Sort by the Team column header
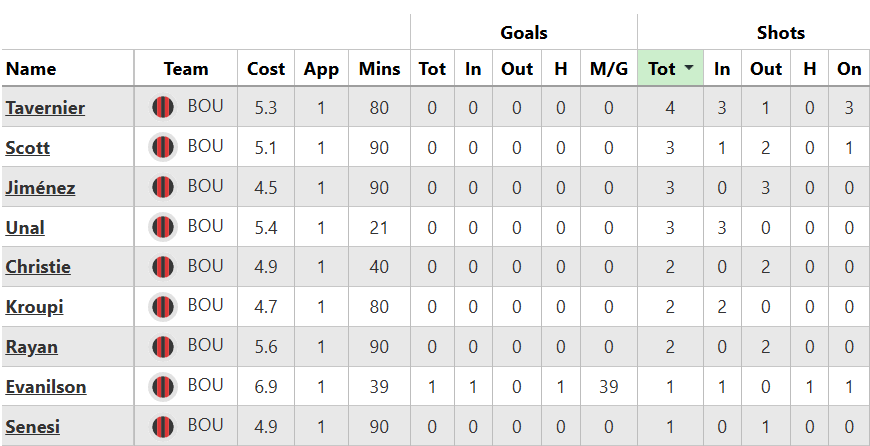The height and width of the screenshot is (446, 870). point(186,69)
